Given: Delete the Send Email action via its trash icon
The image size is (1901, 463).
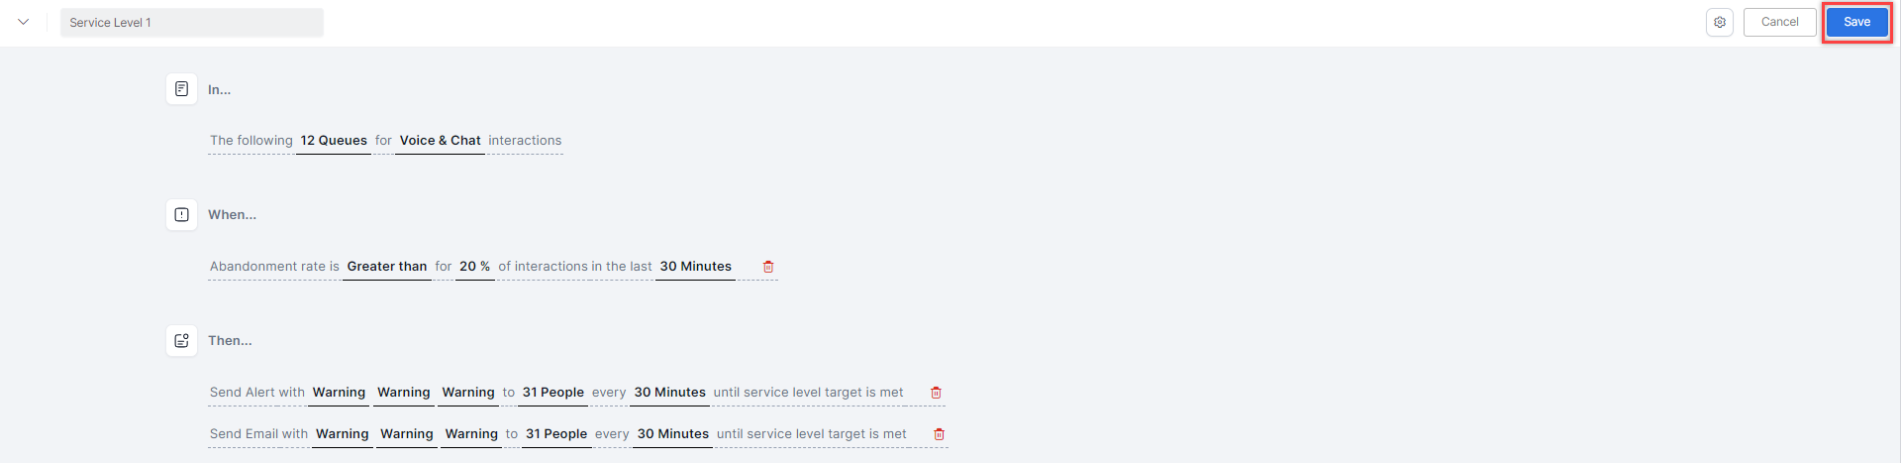Looking at the screenshot, I should 939,434.
